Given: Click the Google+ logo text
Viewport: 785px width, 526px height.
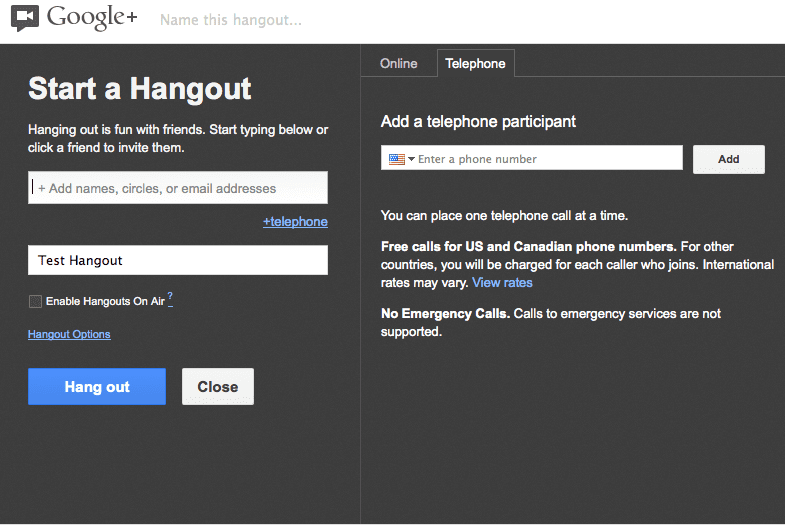Looking at the screenshot, I should pos(91,18).
